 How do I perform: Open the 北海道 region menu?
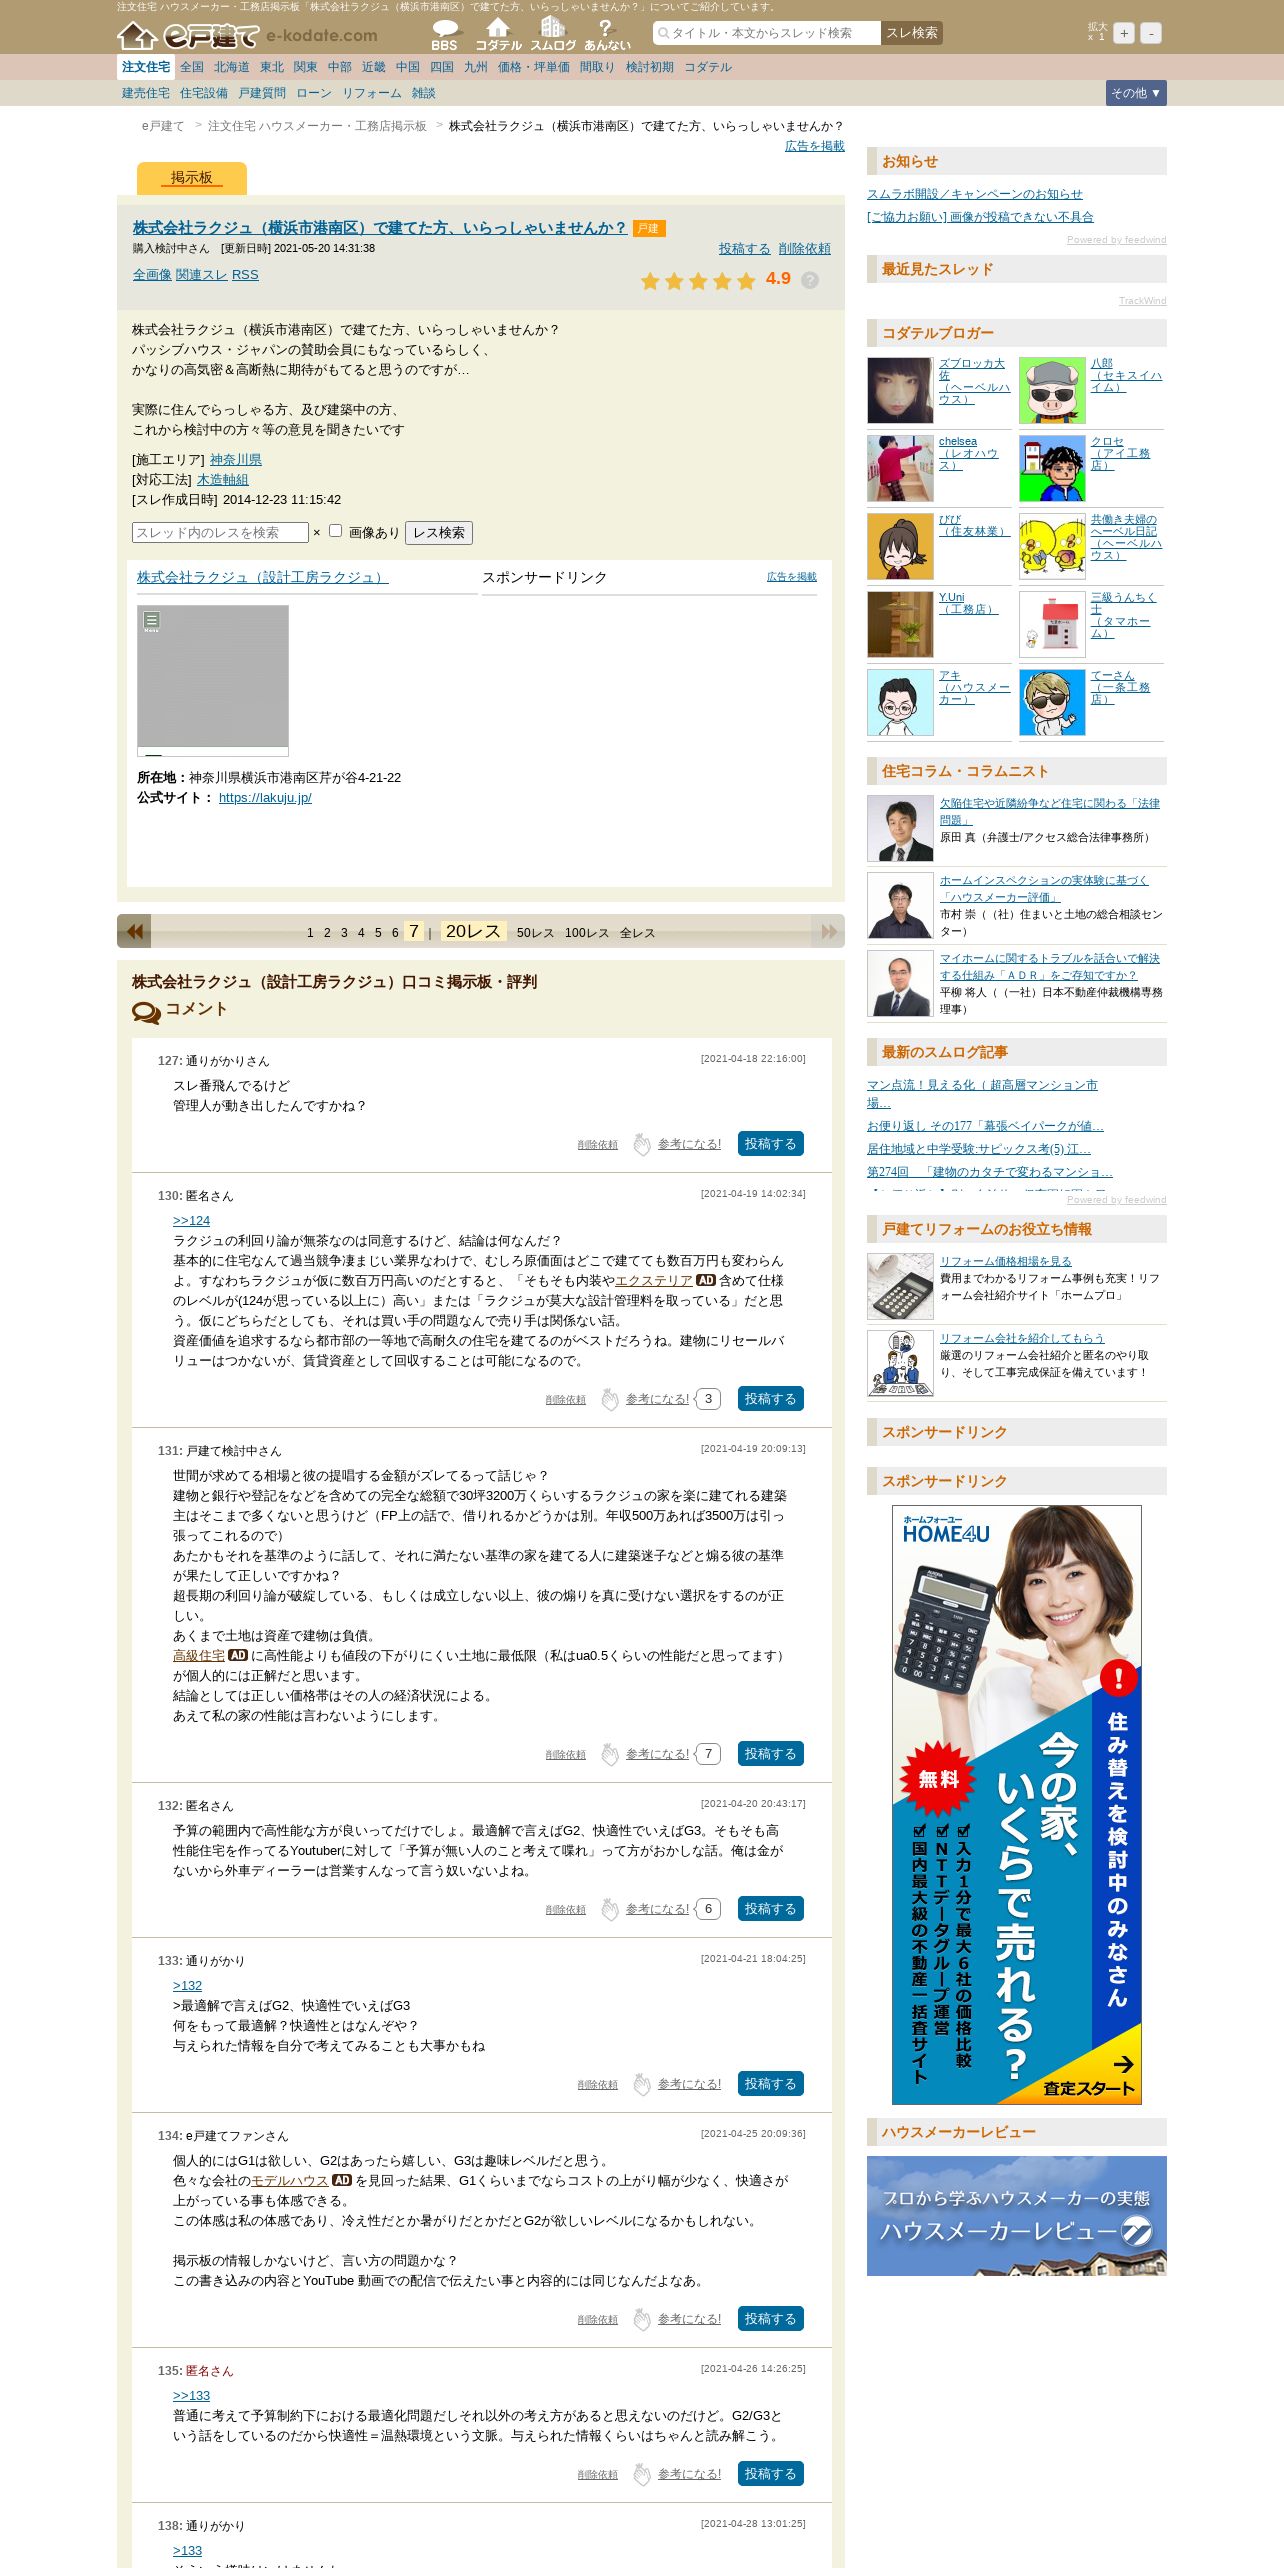(x=231, y=67)
